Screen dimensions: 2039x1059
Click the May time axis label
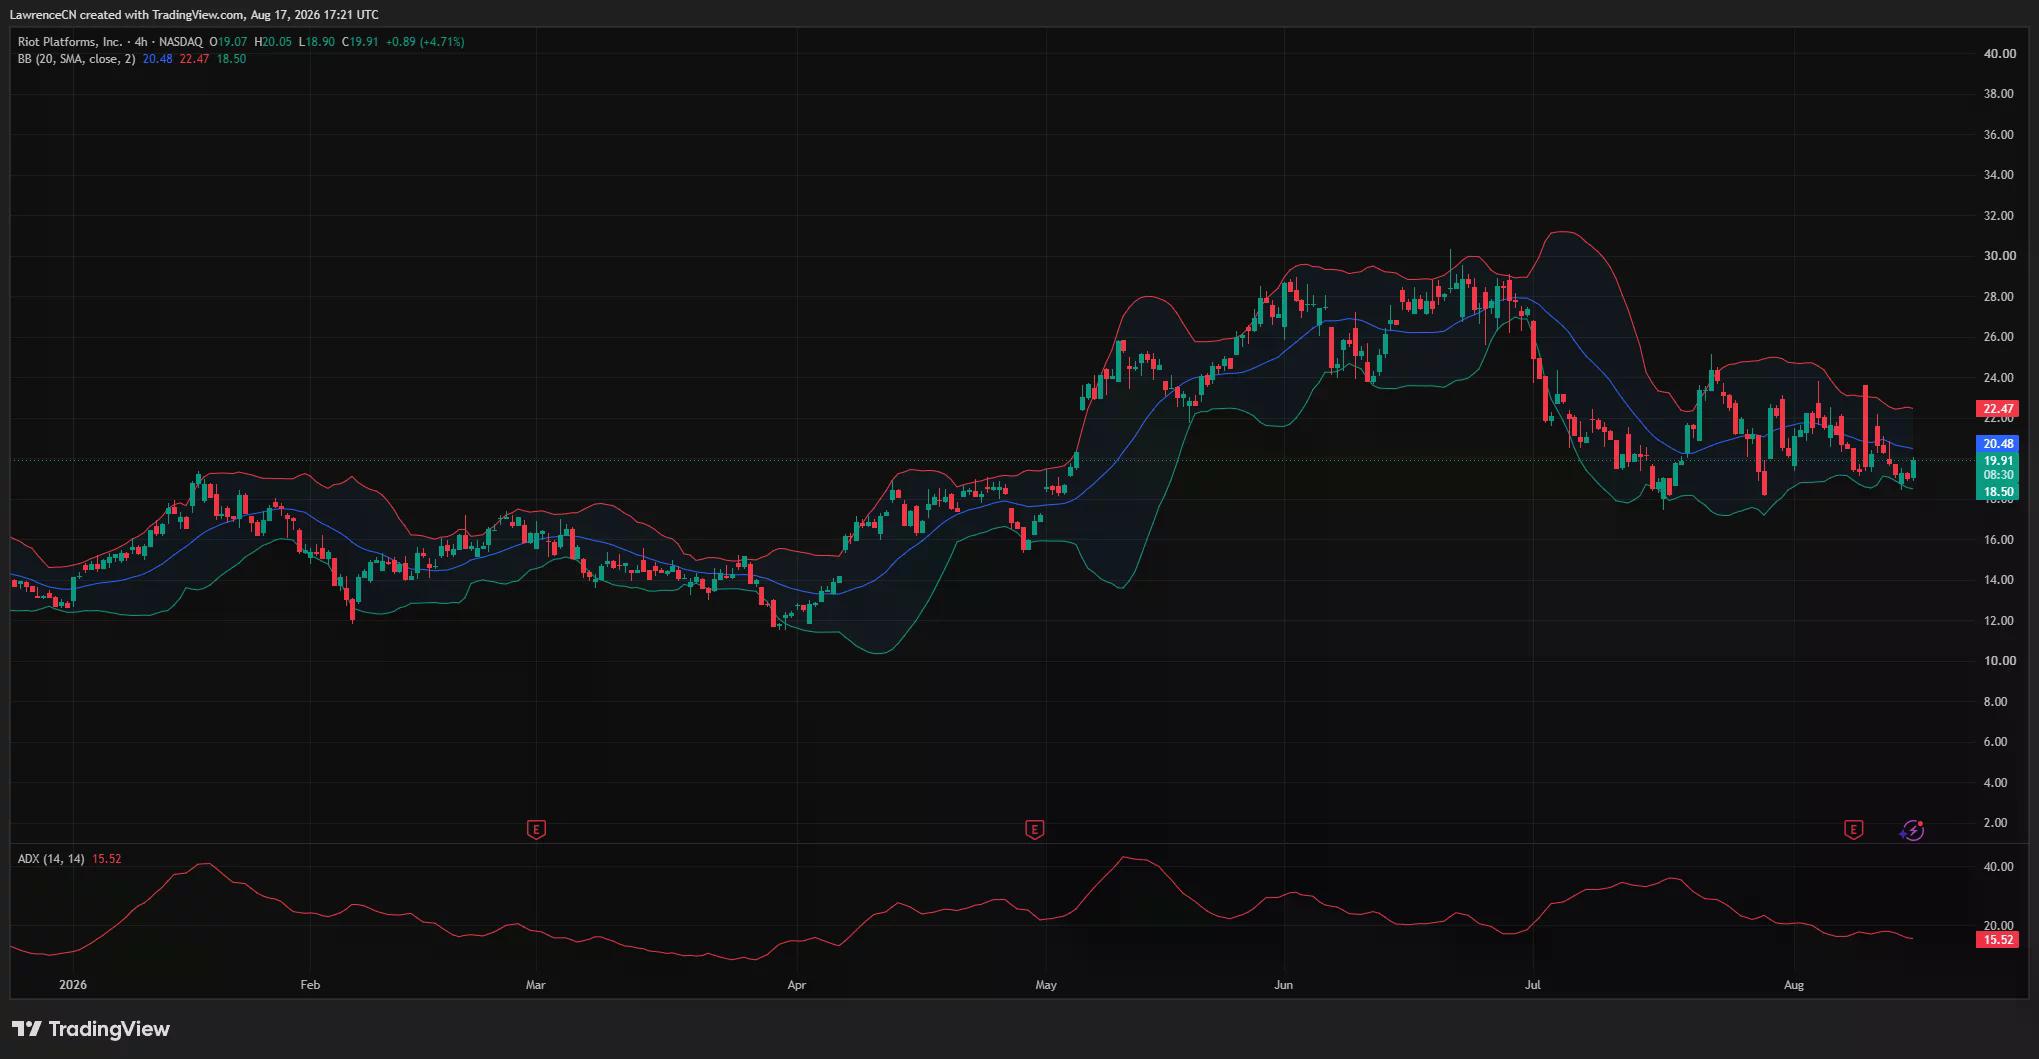1046,985
